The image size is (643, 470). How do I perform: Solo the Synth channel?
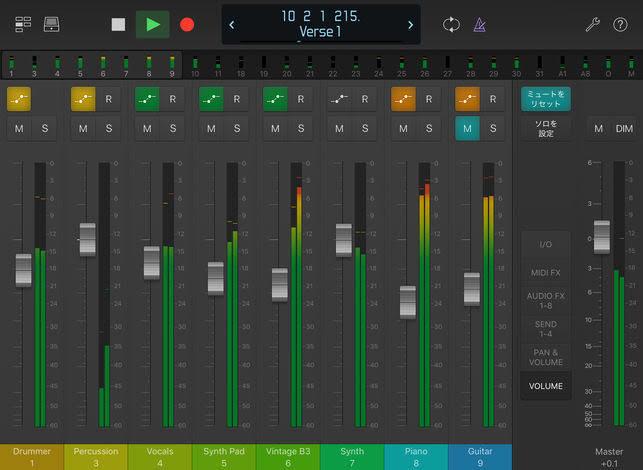pos(365,128)
